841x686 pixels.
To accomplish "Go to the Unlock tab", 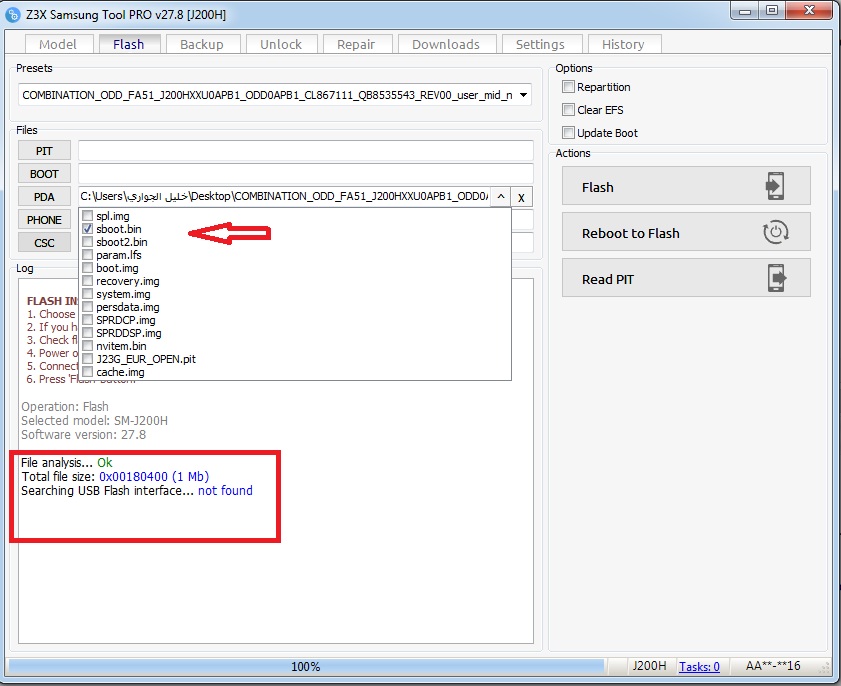I will [281, 45].
